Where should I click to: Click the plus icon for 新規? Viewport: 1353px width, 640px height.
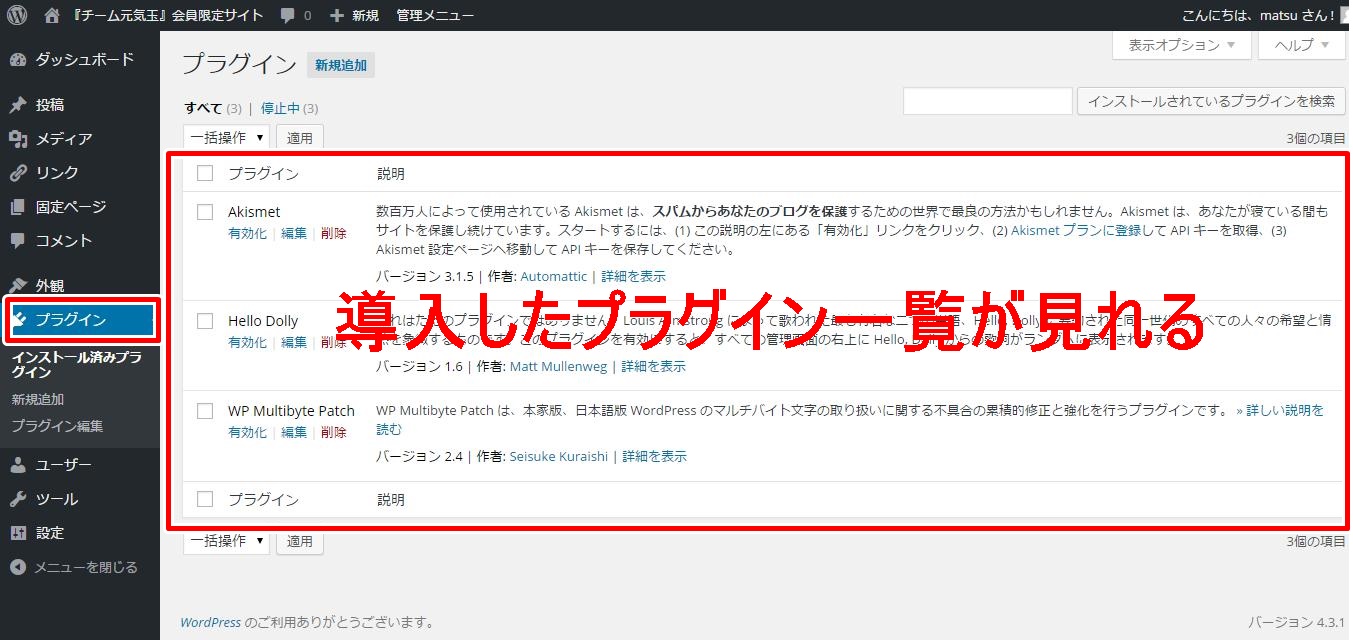(x=336, y=16)
